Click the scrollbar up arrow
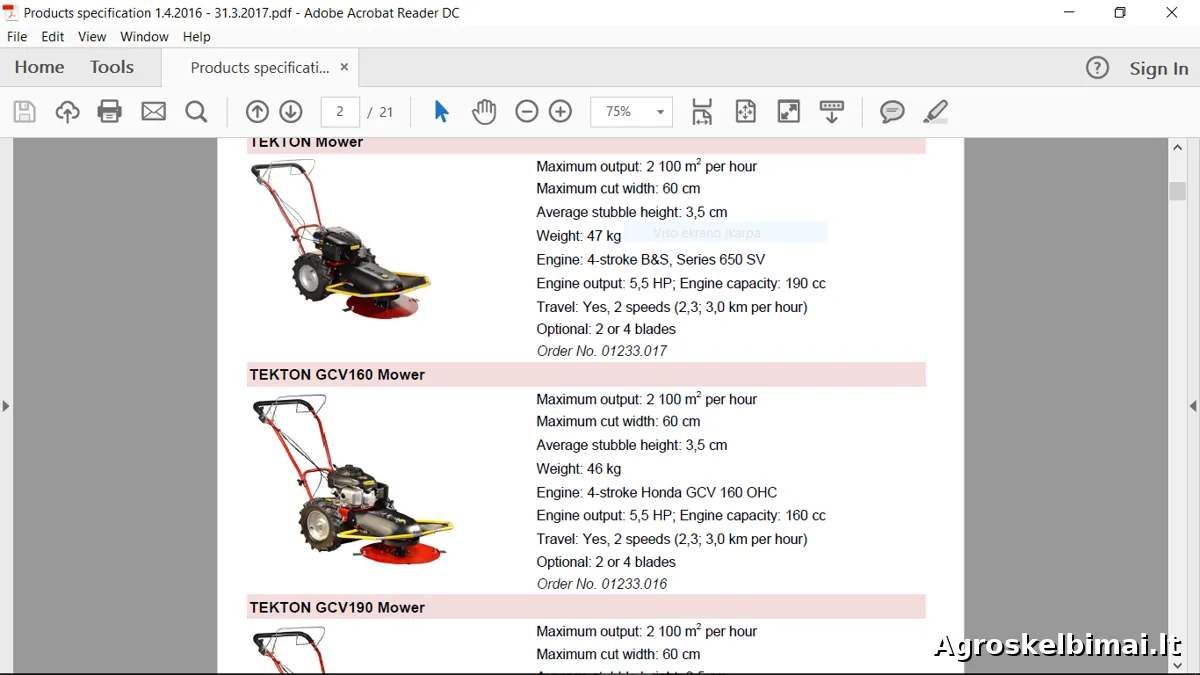 1177,148
